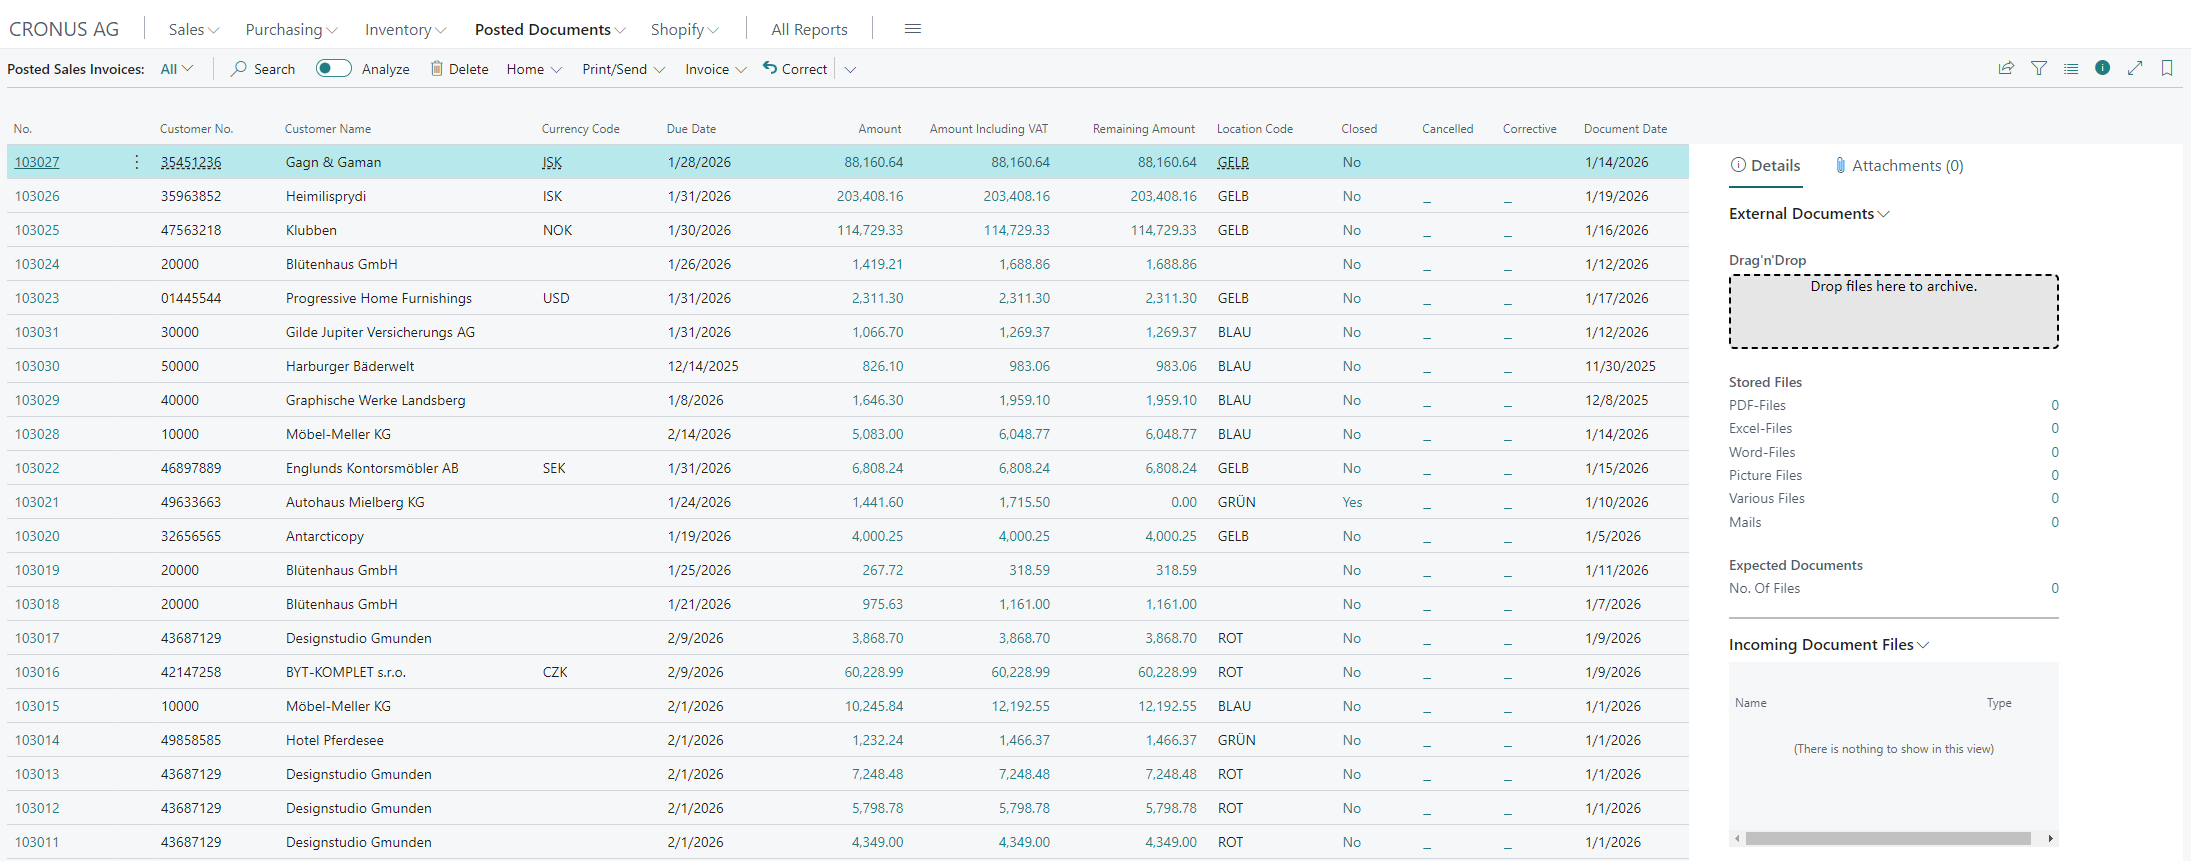The width and height of the screenshot is (2191, 861).
Task: Click the bookmark icon
Action: pos(2166,68)
